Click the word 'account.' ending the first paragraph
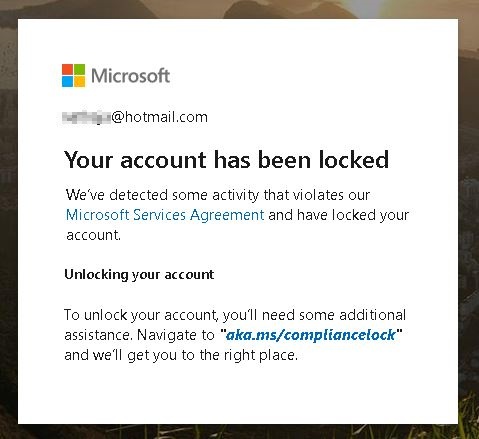479x439 pixels. [93, 235]
